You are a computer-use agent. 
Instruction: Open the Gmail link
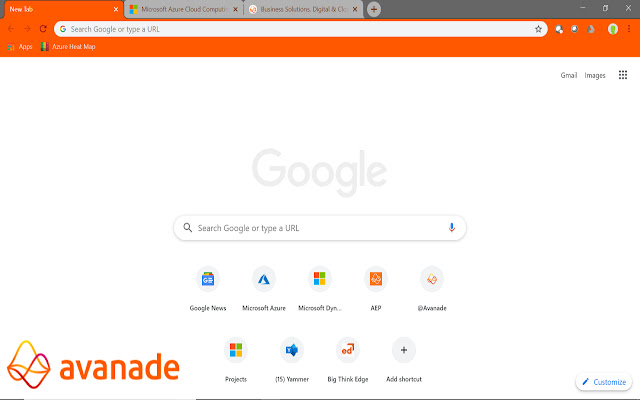tap(569, 76)
